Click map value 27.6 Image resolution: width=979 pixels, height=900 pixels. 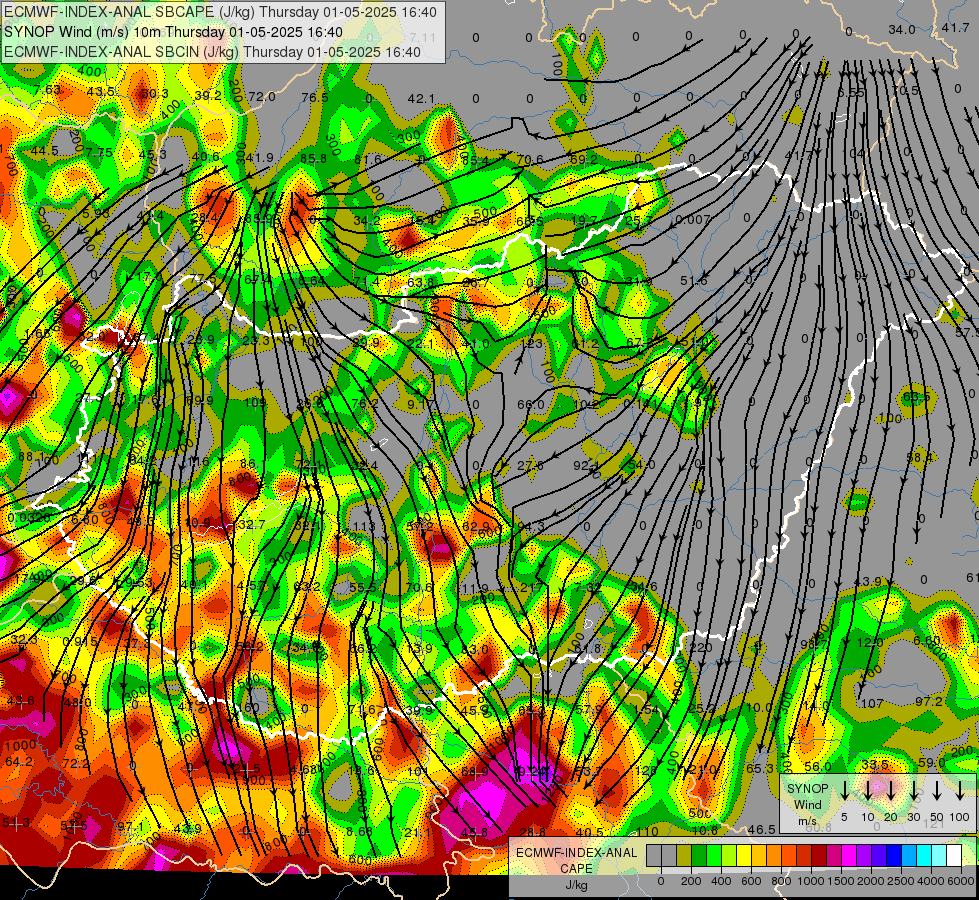(530, 465)
